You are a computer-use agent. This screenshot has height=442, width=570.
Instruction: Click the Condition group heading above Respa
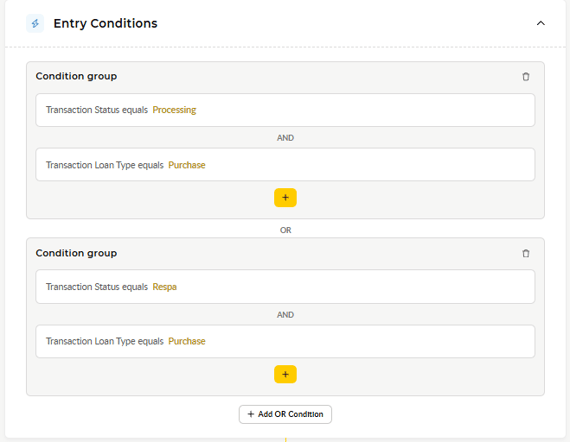(x=76, y=253)
